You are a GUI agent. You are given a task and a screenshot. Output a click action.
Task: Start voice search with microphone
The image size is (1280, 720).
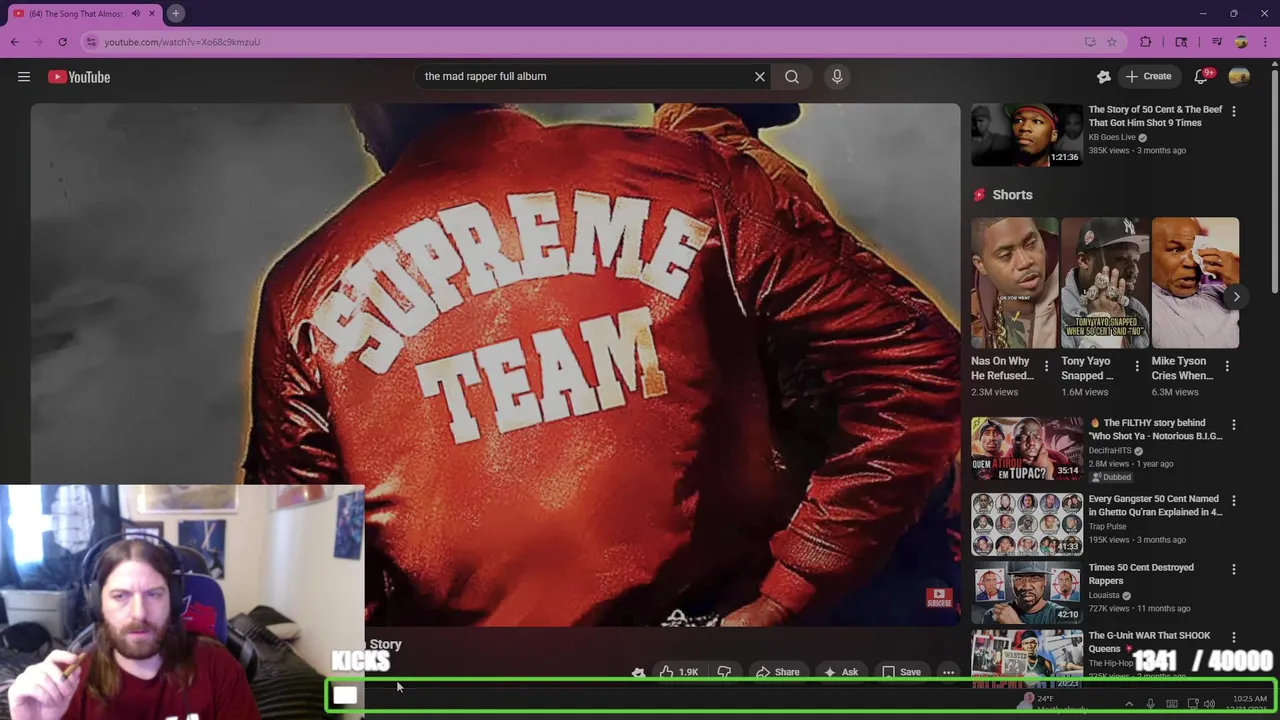click(x=837, y=76)
